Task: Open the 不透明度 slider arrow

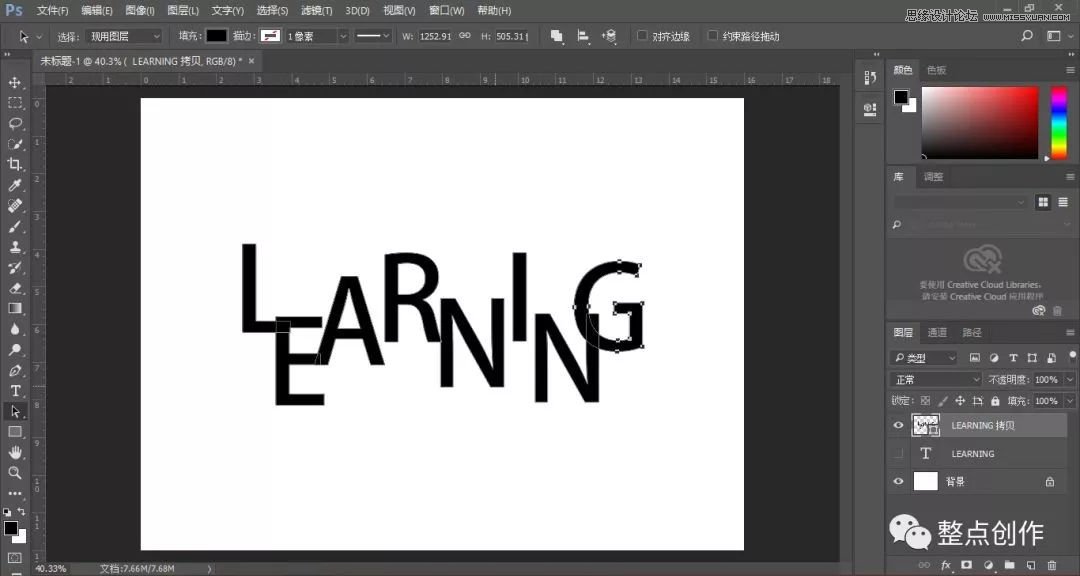Action: [x=1070, y=380]
